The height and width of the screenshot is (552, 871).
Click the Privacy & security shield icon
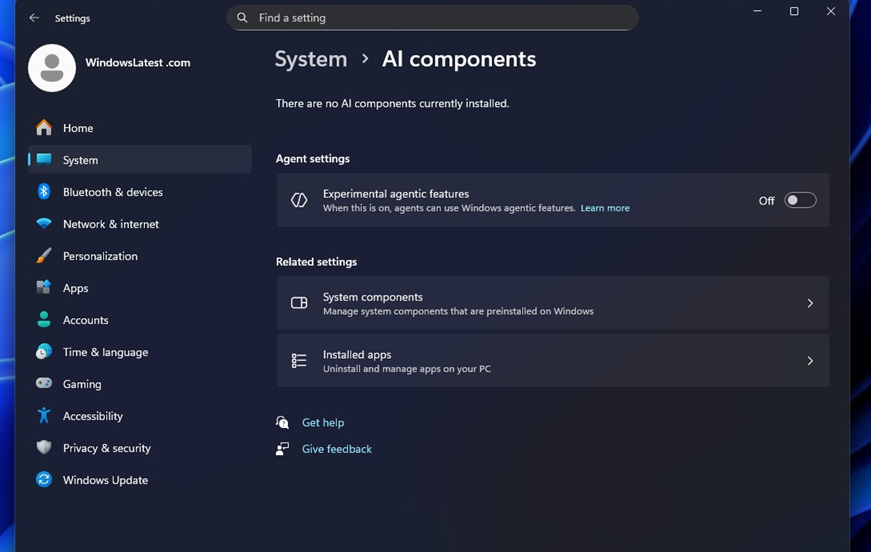44,447
